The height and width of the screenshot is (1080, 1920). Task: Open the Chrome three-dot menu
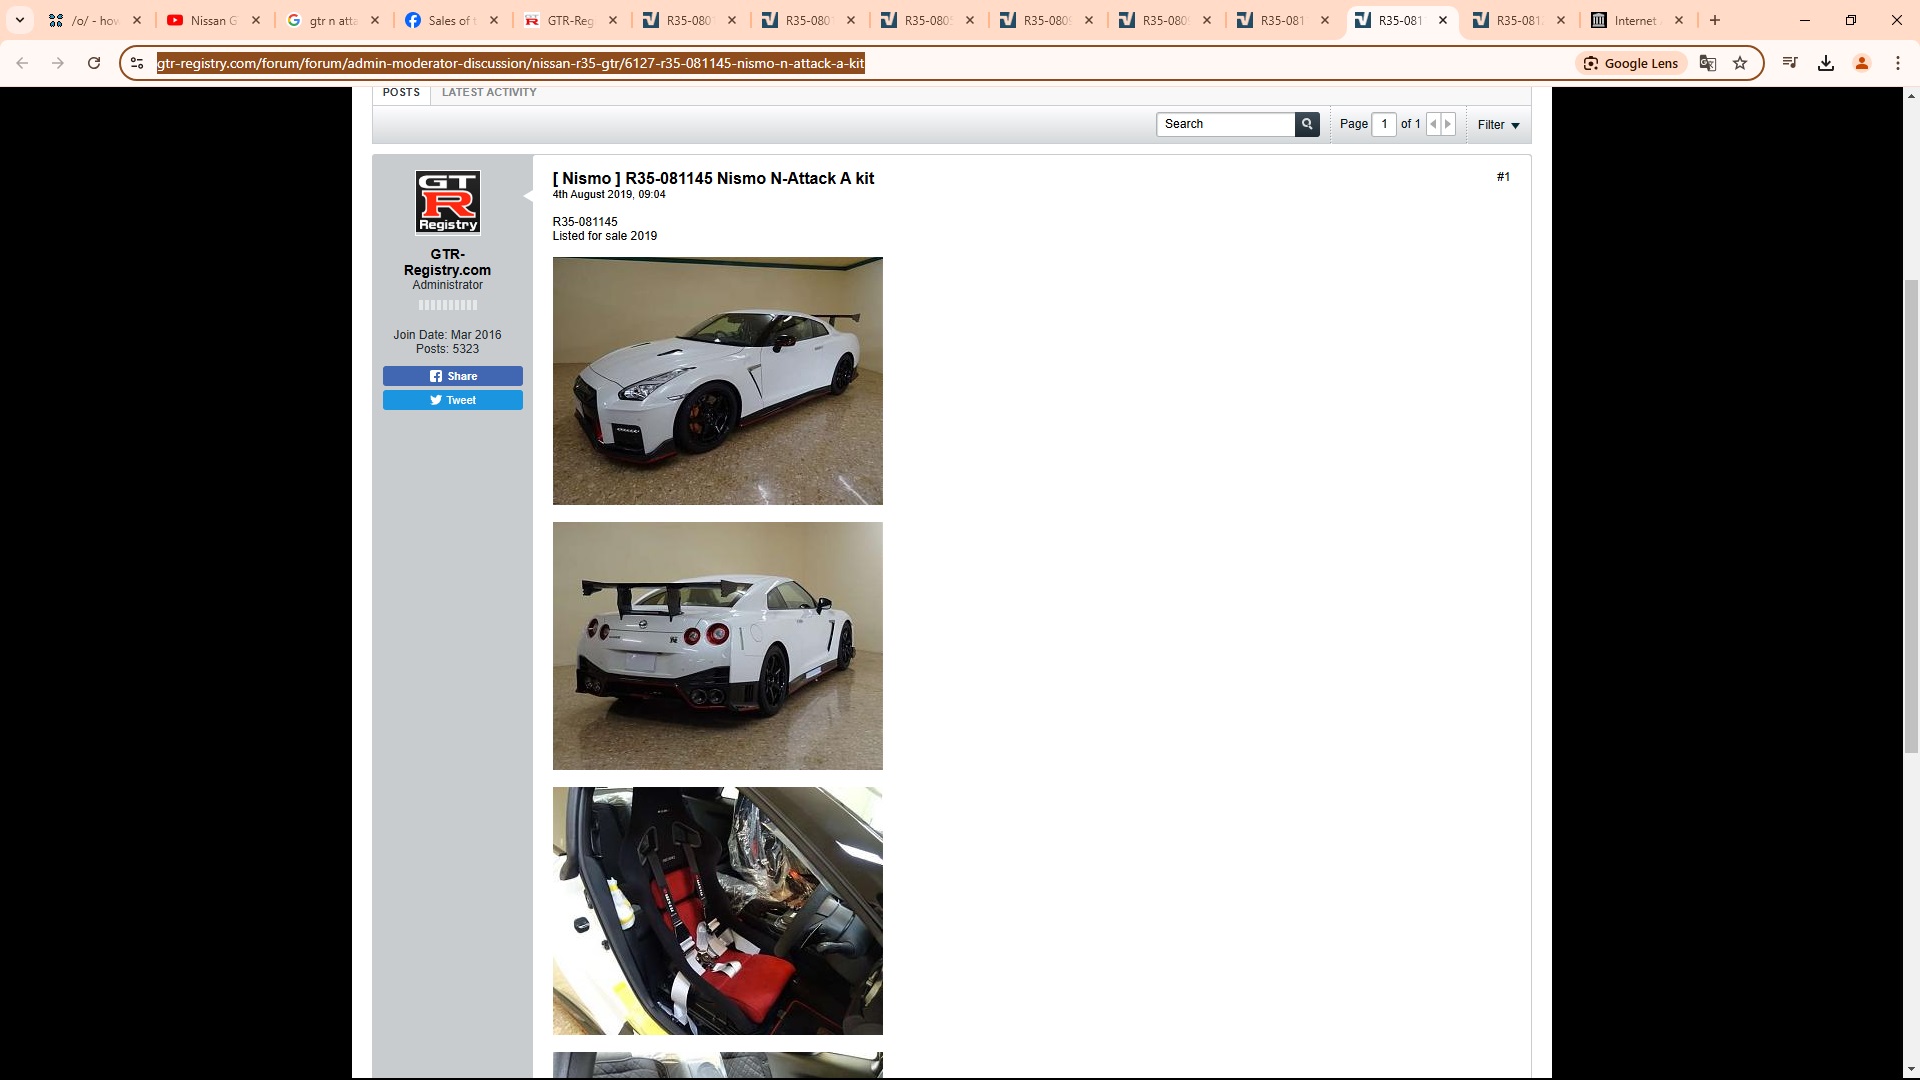tap(1898, 63)
